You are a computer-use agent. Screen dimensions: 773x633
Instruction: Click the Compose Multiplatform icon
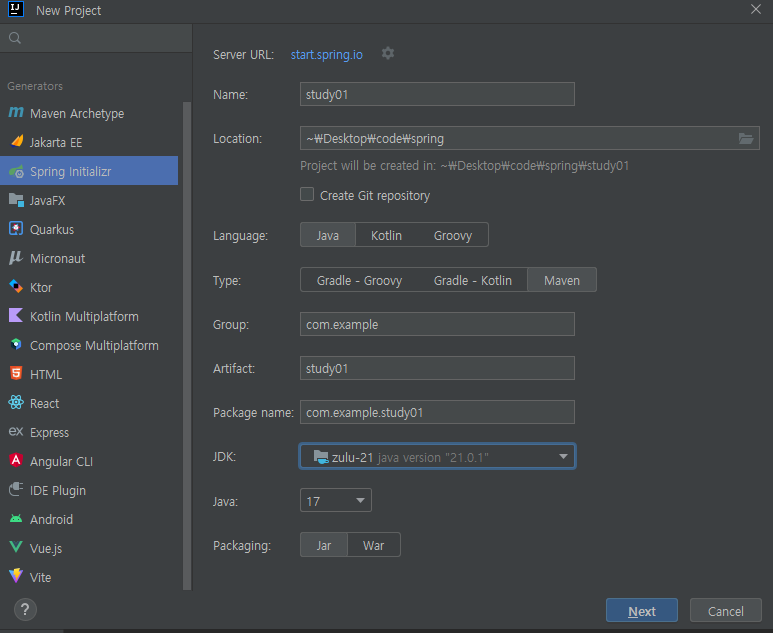pyautogui.click(x=16, y=345)
